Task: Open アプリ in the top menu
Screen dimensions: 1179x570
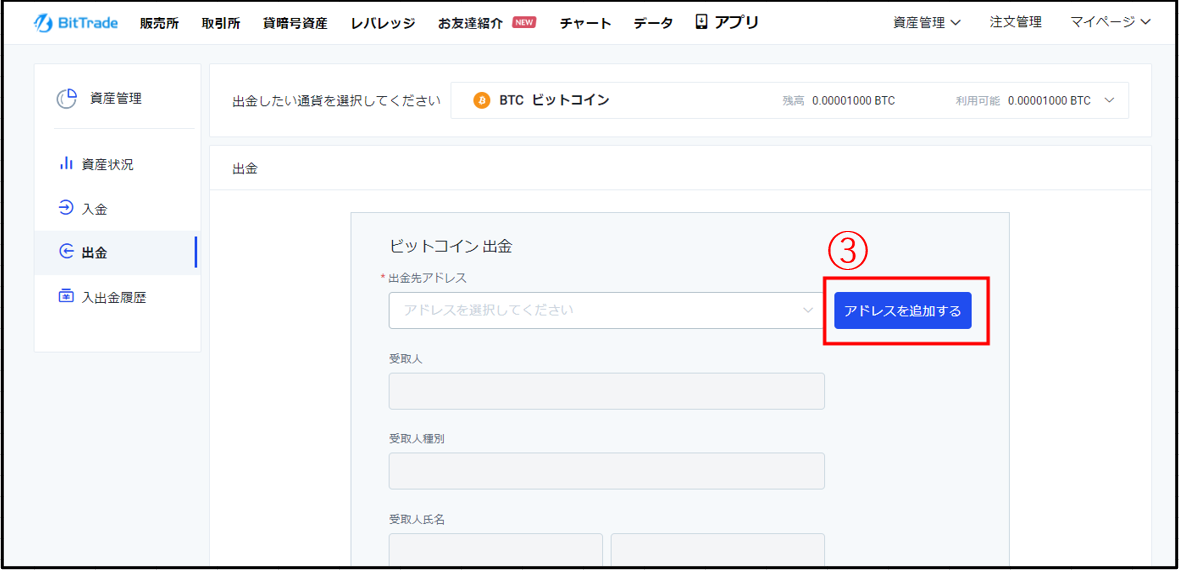Action: (x=736, y=23)
